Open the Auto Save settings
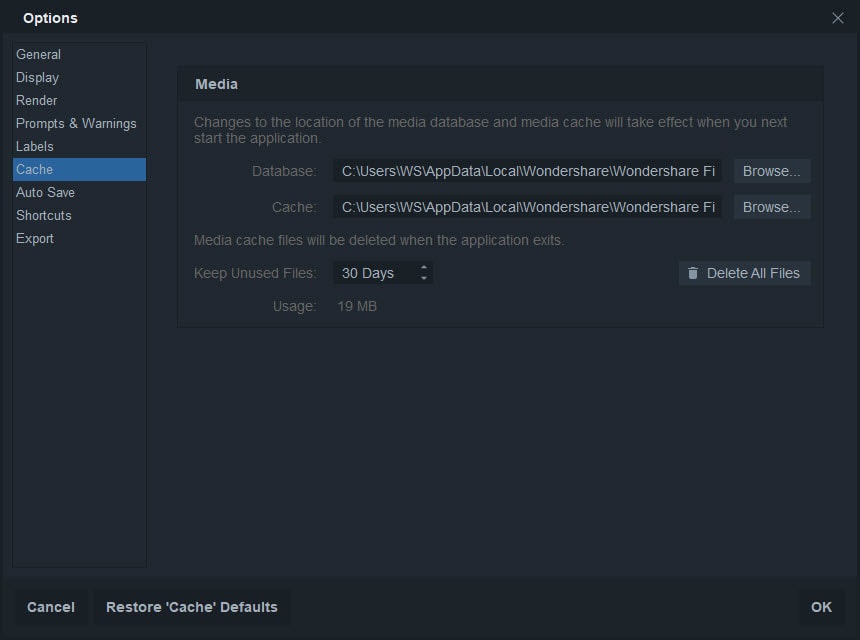The height and width of the screenshot is (640, 860). click(x=46, y=192)
